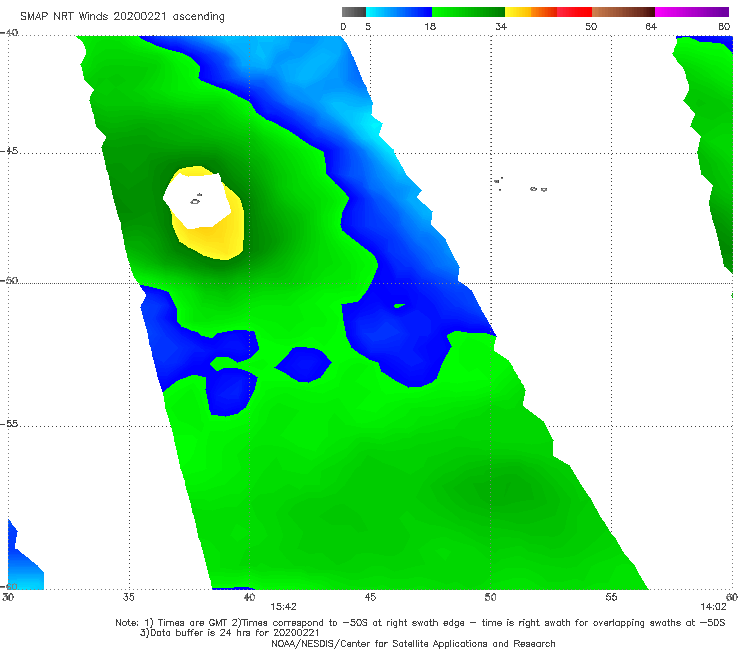The image size is (740, 650).
Task: Click the NOAA/NESDIS credit line
Action: (x=413, y=643)
